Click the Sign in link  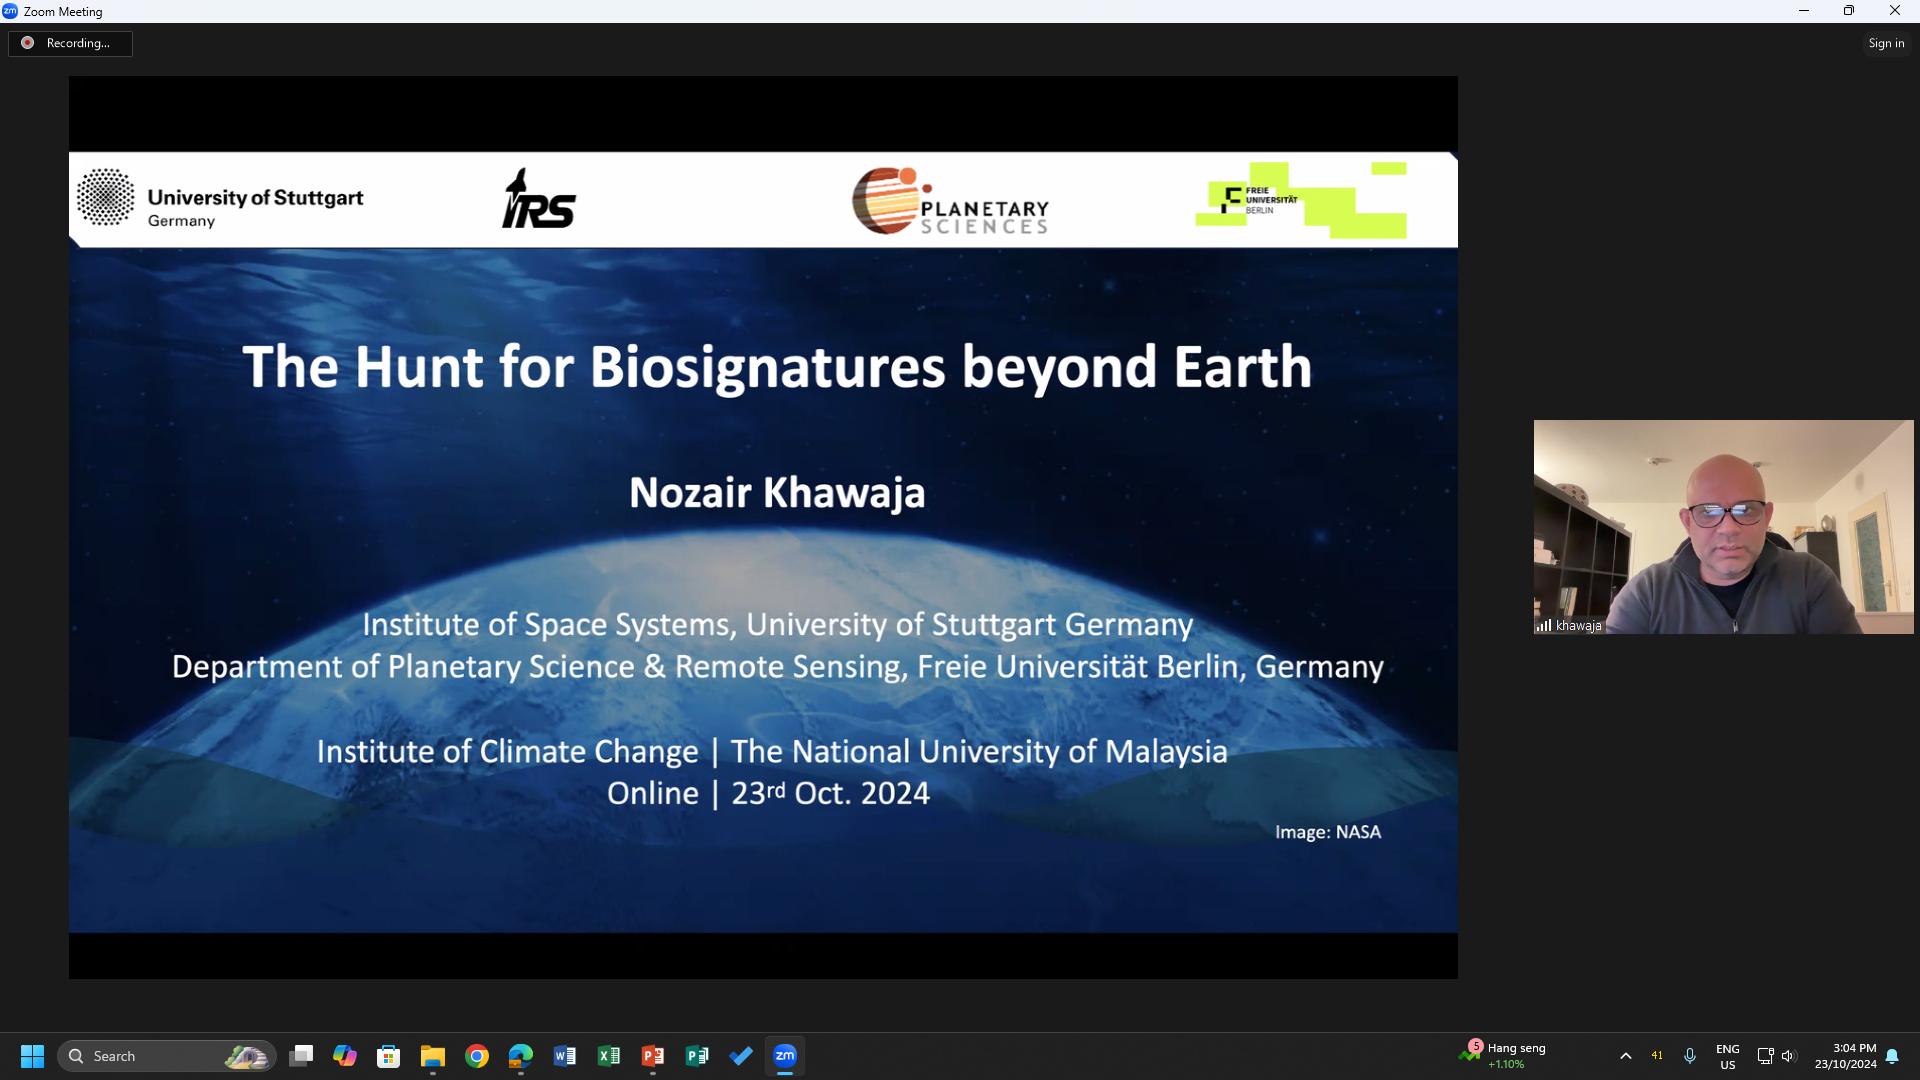[1885, 43]
